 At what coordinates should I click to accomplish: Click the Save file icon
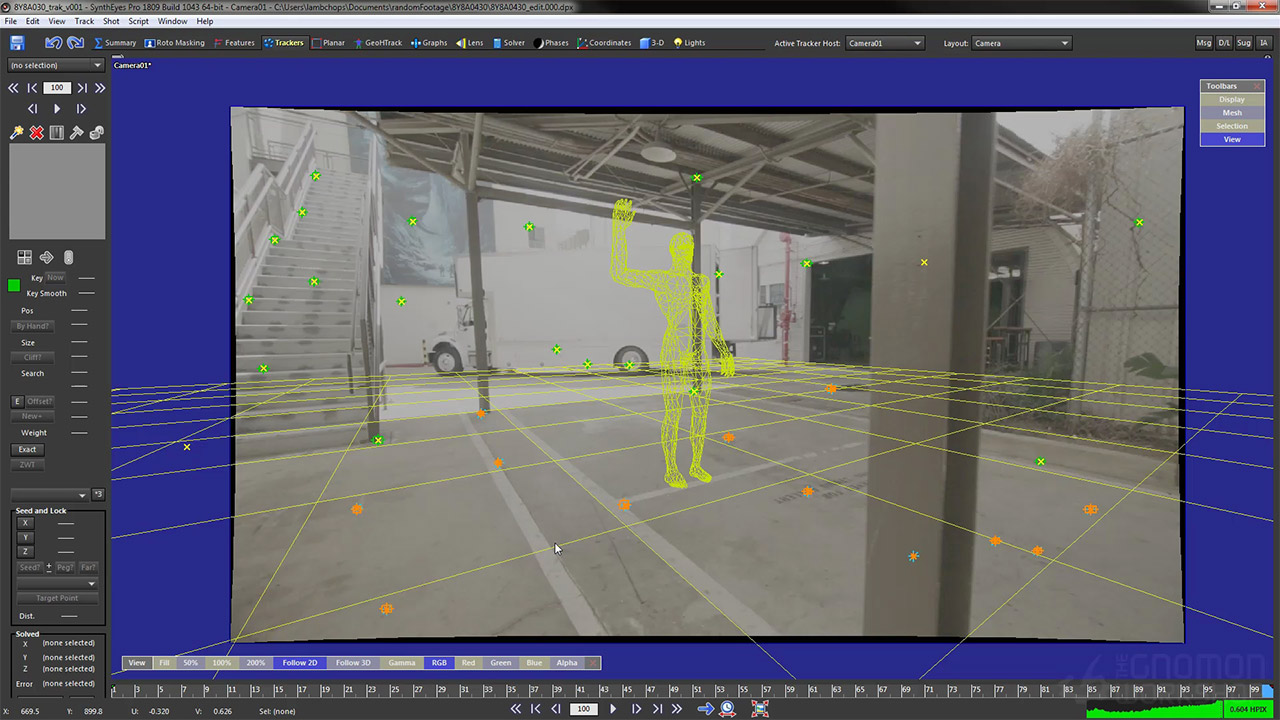point(17,43)
